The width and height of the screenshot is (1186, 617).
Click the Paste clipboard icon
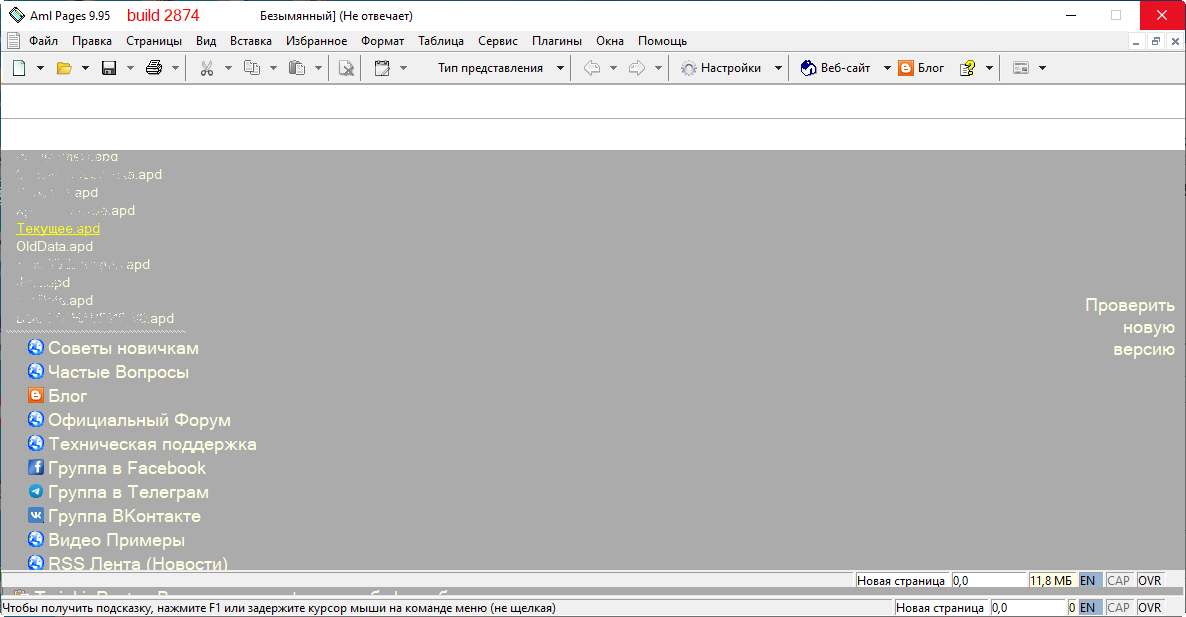point(296,68)
